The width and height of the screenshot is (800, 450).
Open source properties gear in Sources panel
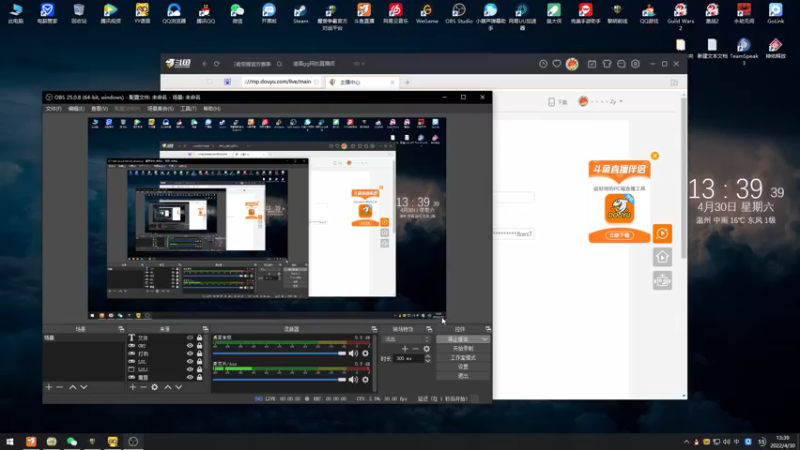(155, 387)
